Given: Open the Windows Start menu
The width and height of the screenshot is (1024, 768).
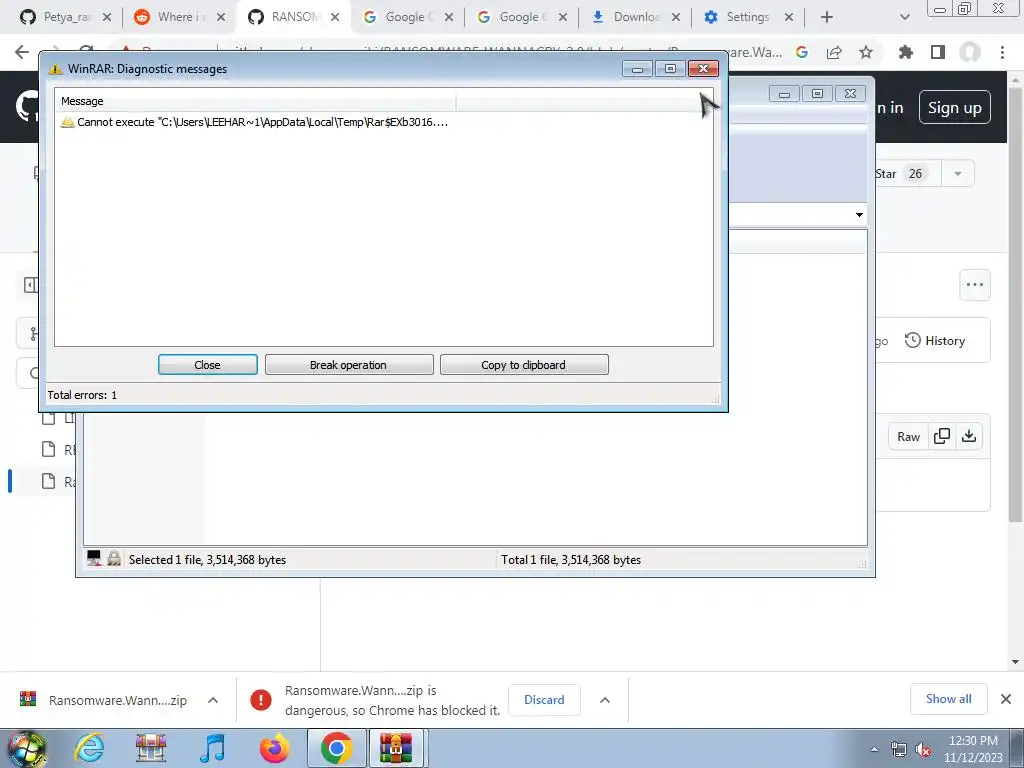Looking at the screenshot, I should [26, 748].
